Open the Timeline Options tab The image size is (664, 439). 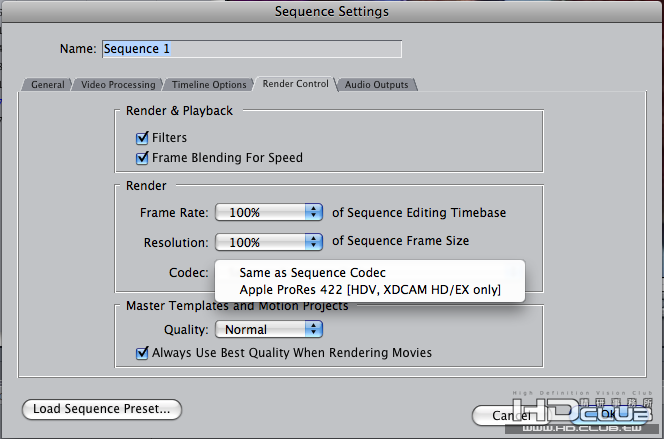[208, 85]
